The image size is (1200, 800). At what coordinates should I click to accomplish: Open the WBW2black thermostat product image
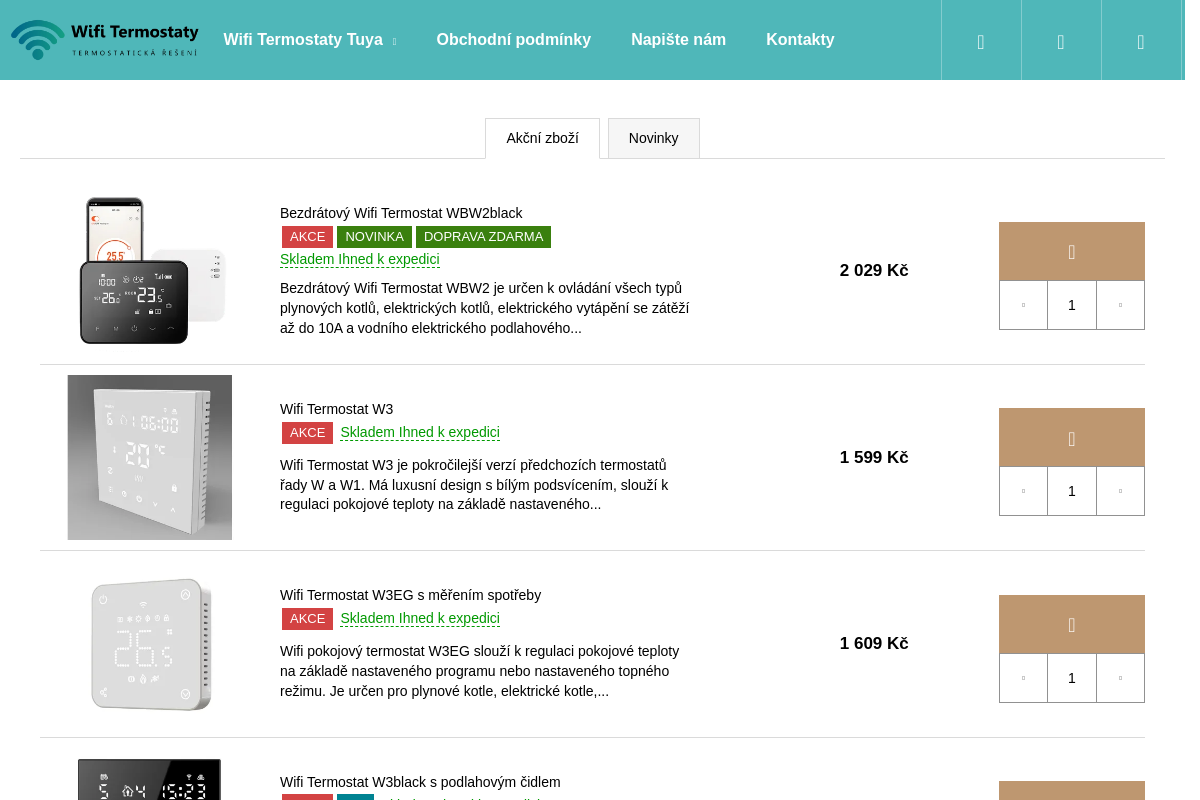[x=150, y=271]
